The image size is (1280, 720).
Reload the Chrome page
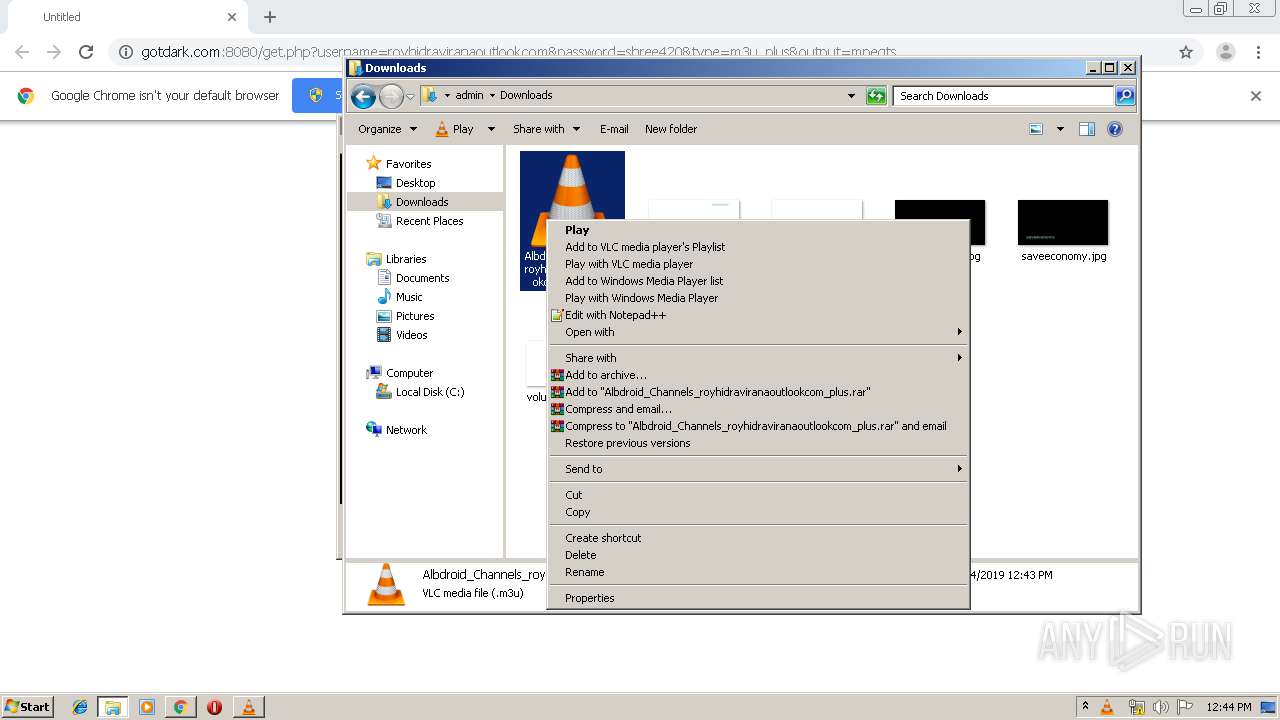pyautogui.click(x=86, y=52)
